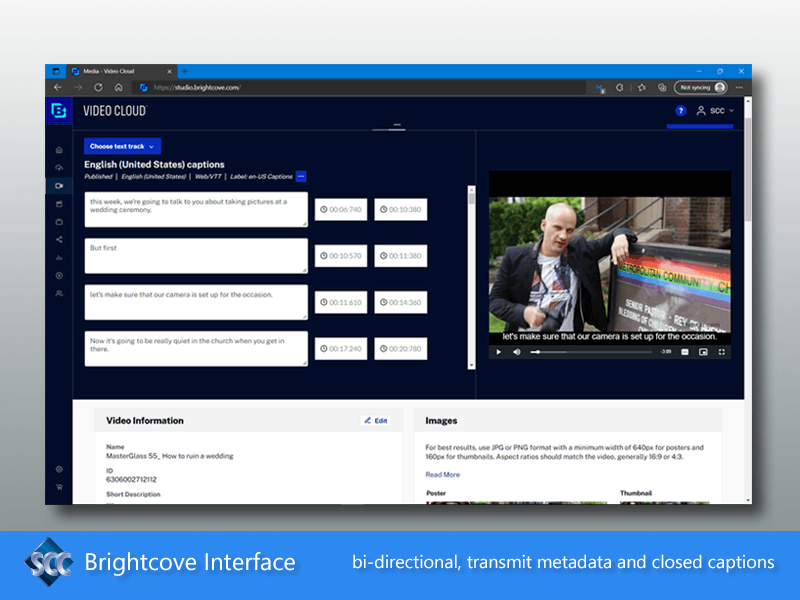
Task: Click the 'Published' status text
Action: click(x=98, y=177)
